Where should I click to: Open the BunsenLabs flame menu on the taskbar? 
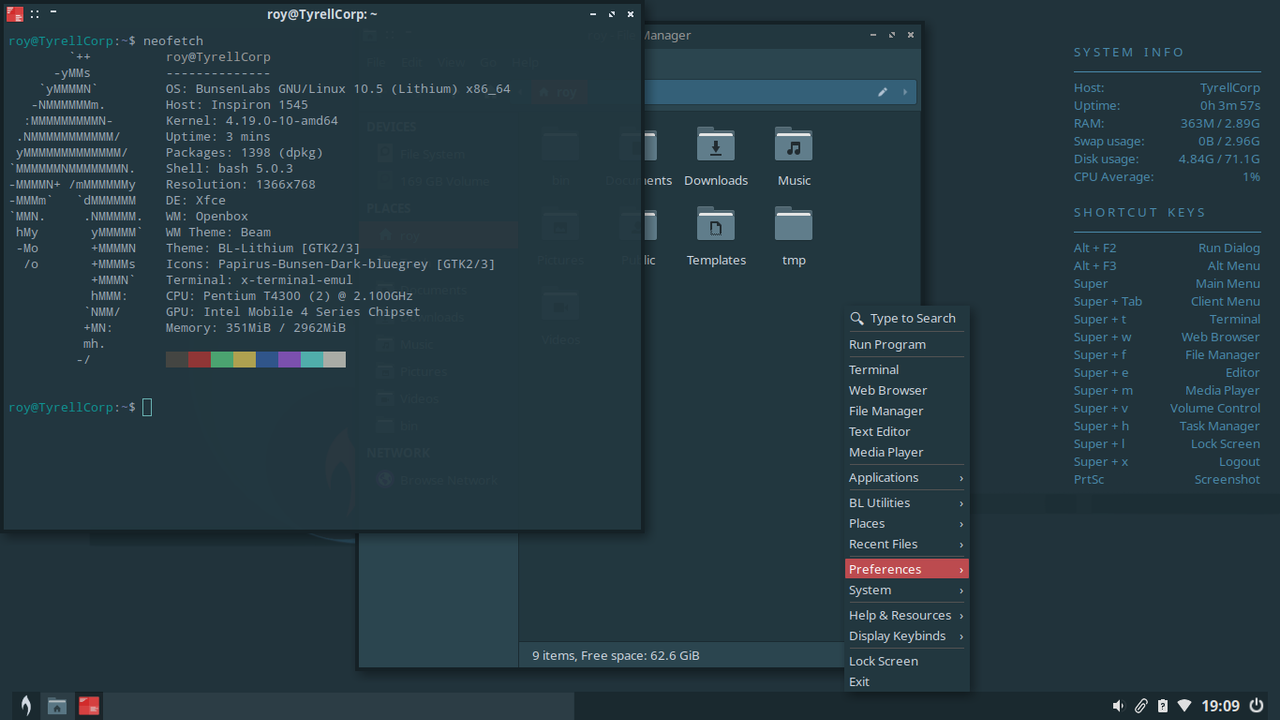(26, 706)
